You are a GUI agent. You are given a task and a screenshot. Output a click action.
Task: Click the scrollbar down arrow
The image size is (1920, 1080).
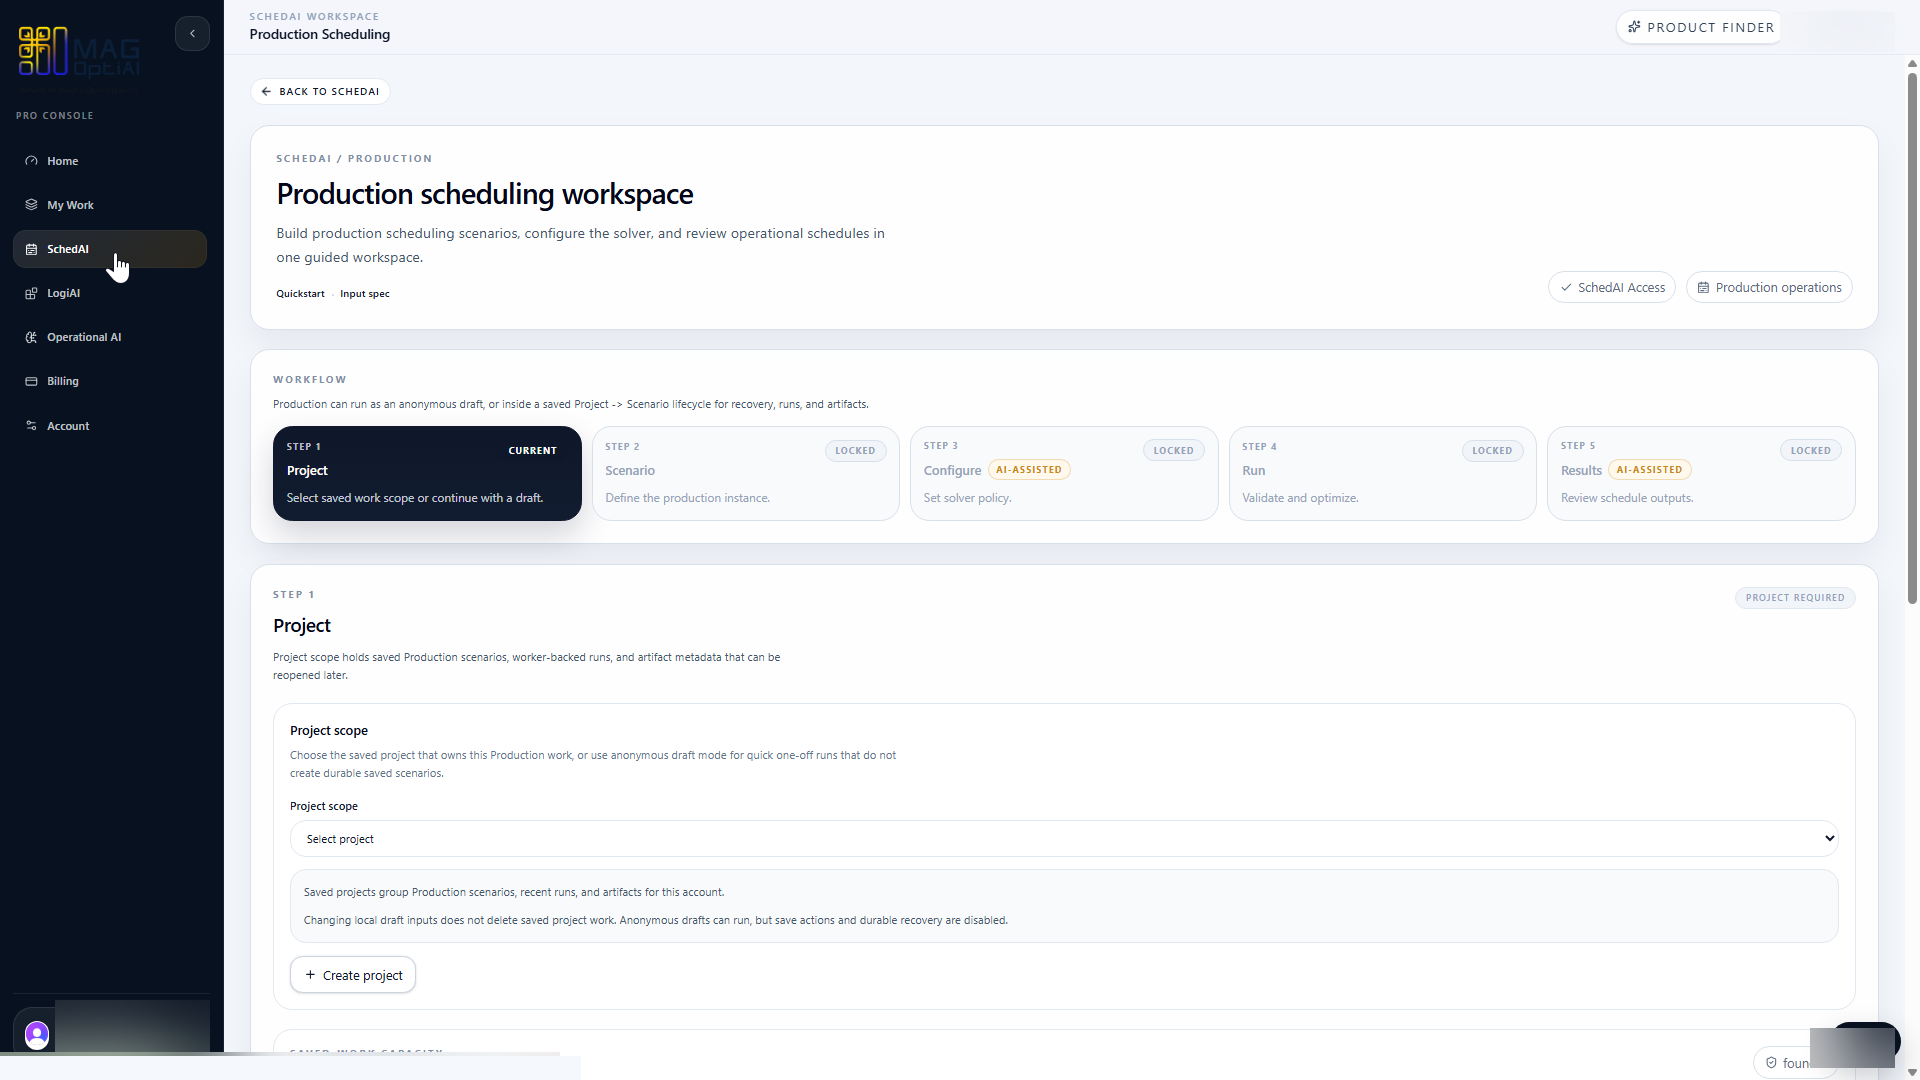click(x=1912, y=1072)
